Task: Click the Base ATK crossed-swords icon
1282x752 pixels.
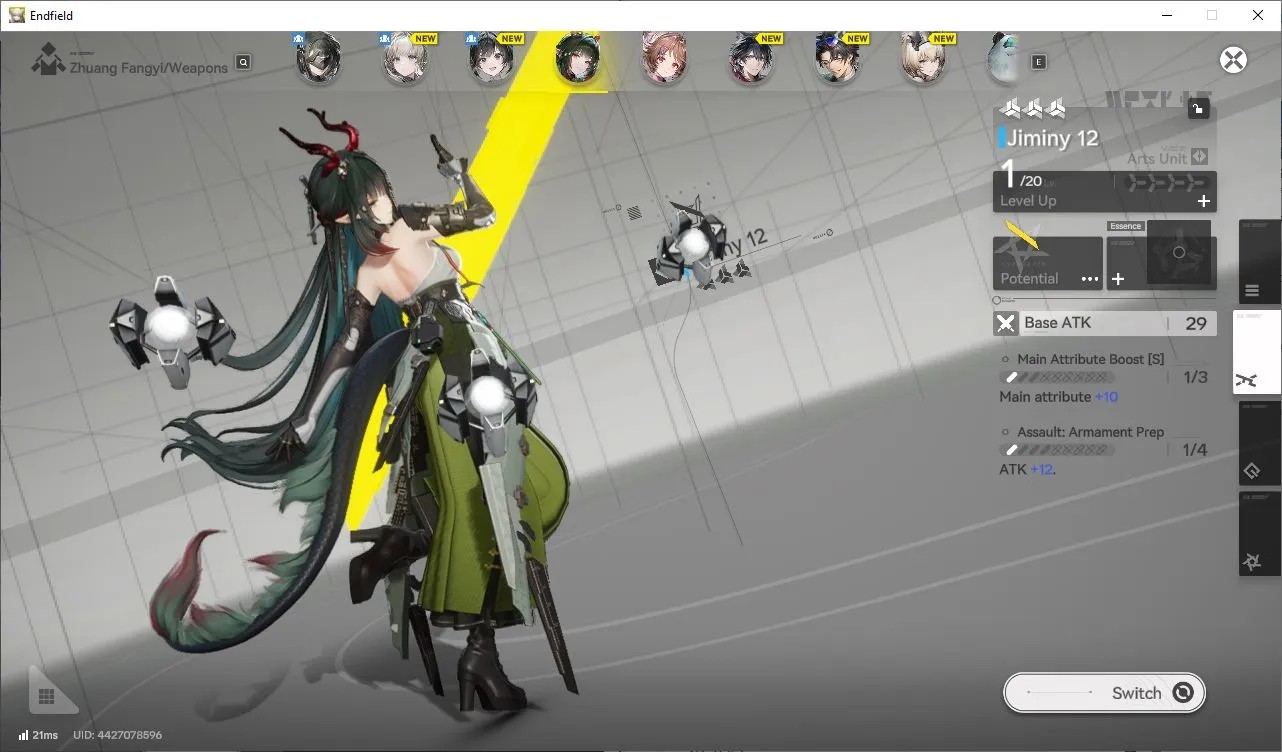Action: 1005,323
